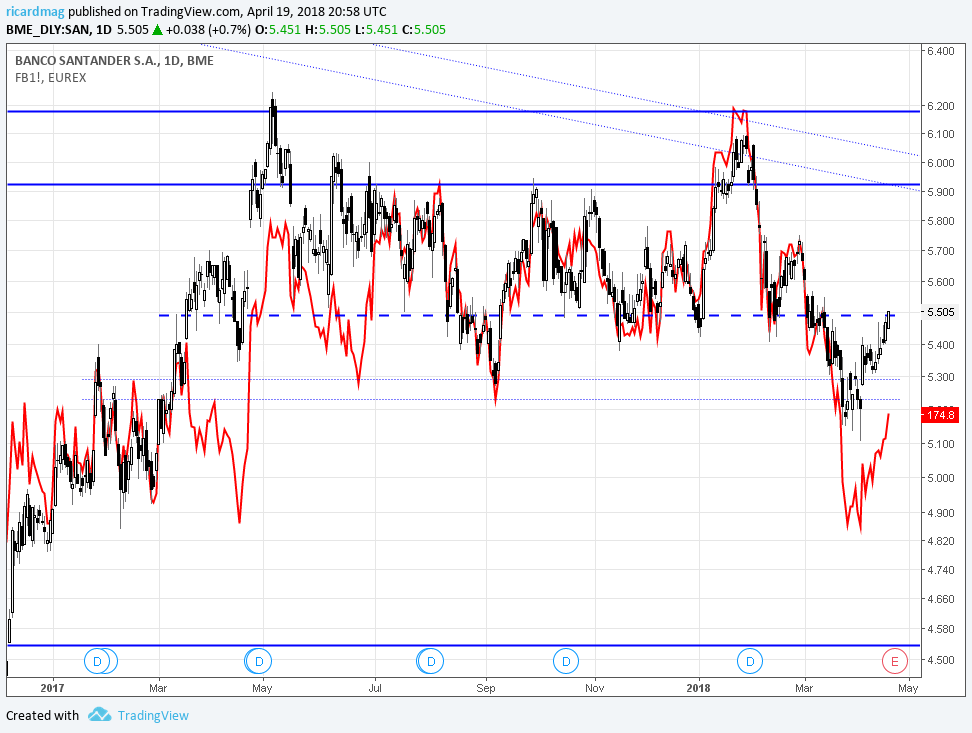Click dividend D marker near August 2017
This screenshot has width=972, height=733.
pos(431,662)
